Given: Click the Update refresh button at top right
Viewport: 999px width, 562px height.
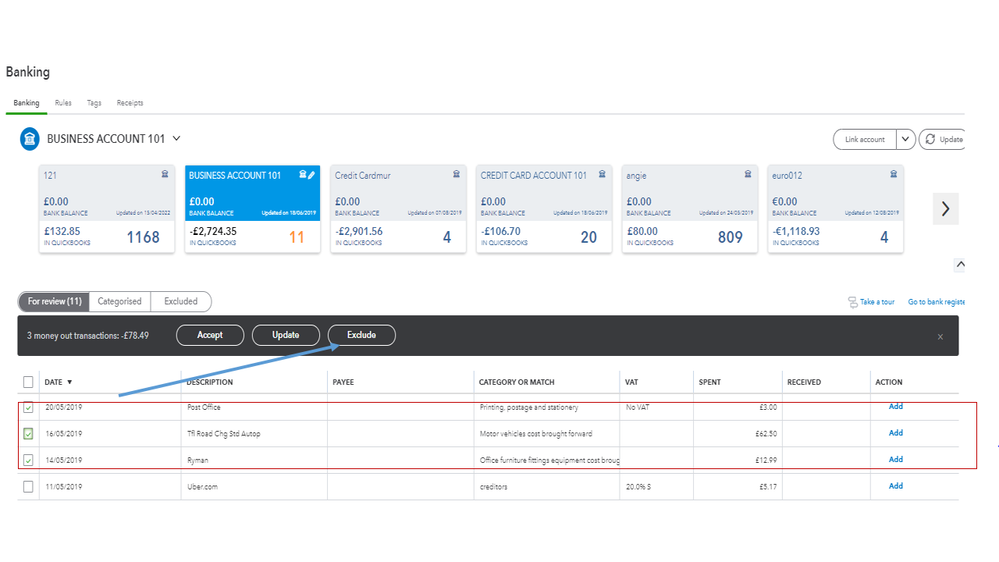Looking at the screenshot, I should click(943, 139).
